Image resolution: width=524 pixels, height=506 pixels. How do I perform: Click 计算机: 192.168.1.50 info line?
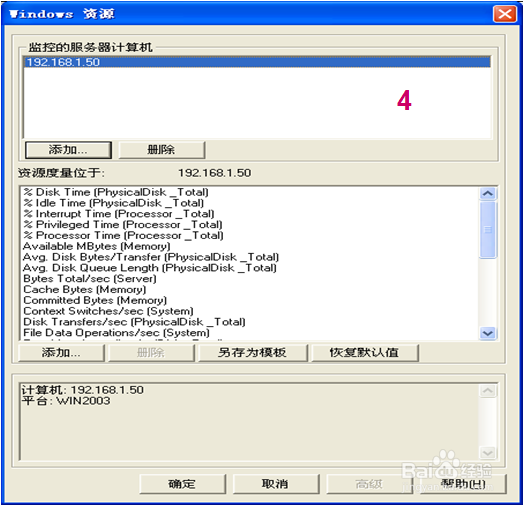coord(83,390)
